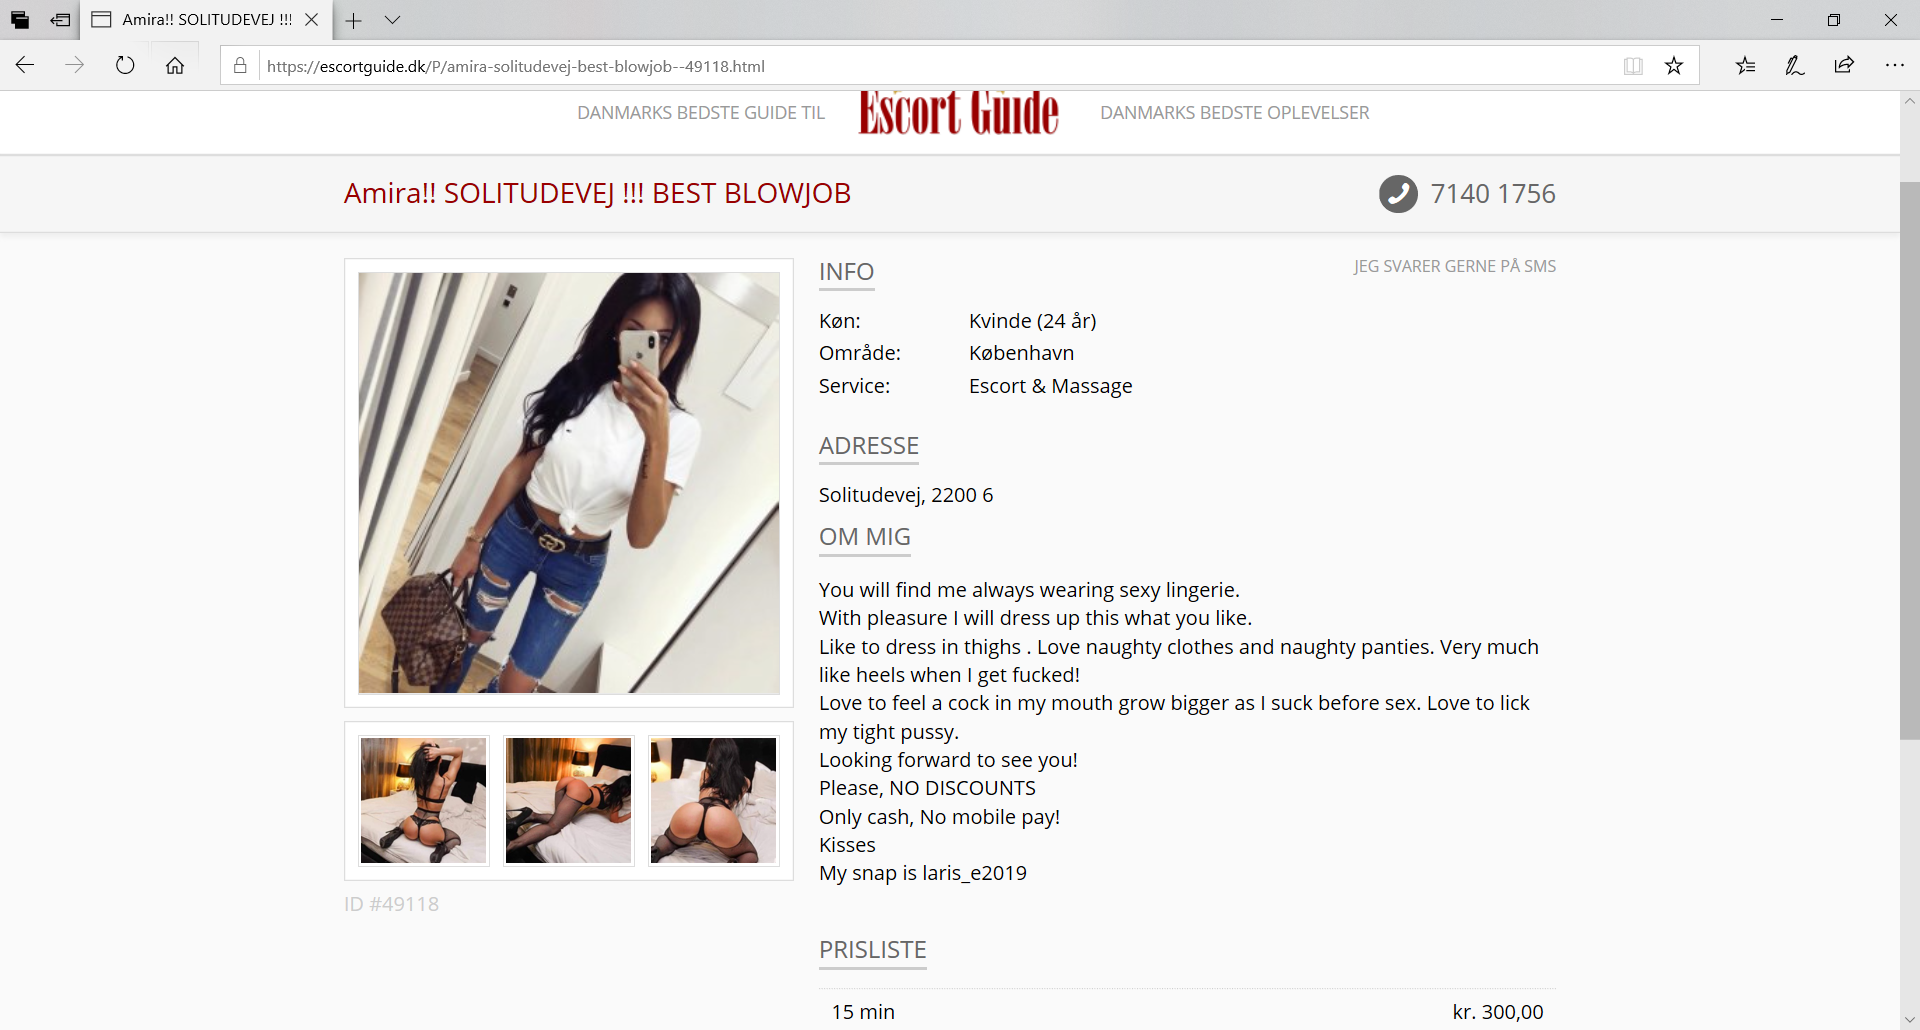Click the vertical page scrollbar thumb

pos(1909,460)
